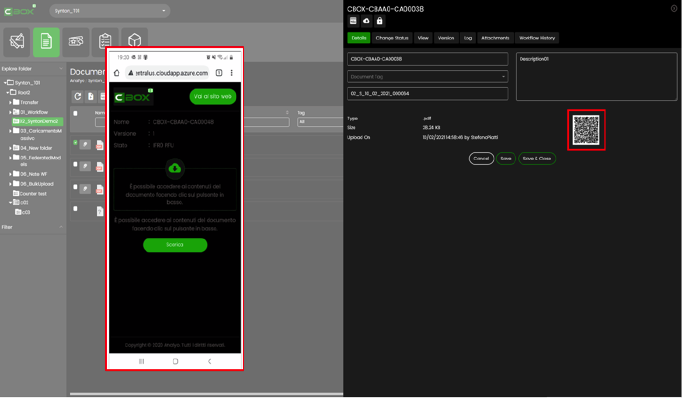Tap the CBOX logo in phone page

click(x=134, y=97)
